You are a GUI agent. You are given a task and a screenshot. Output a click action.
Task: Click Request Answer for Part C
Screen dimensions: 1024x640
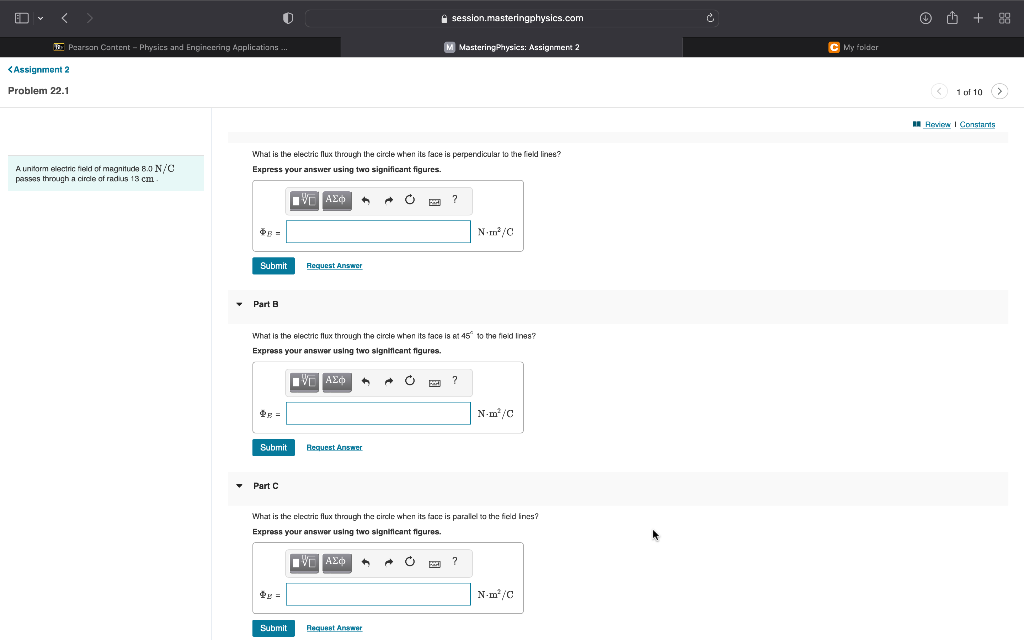pyautogui.click(x=334, y=627)
